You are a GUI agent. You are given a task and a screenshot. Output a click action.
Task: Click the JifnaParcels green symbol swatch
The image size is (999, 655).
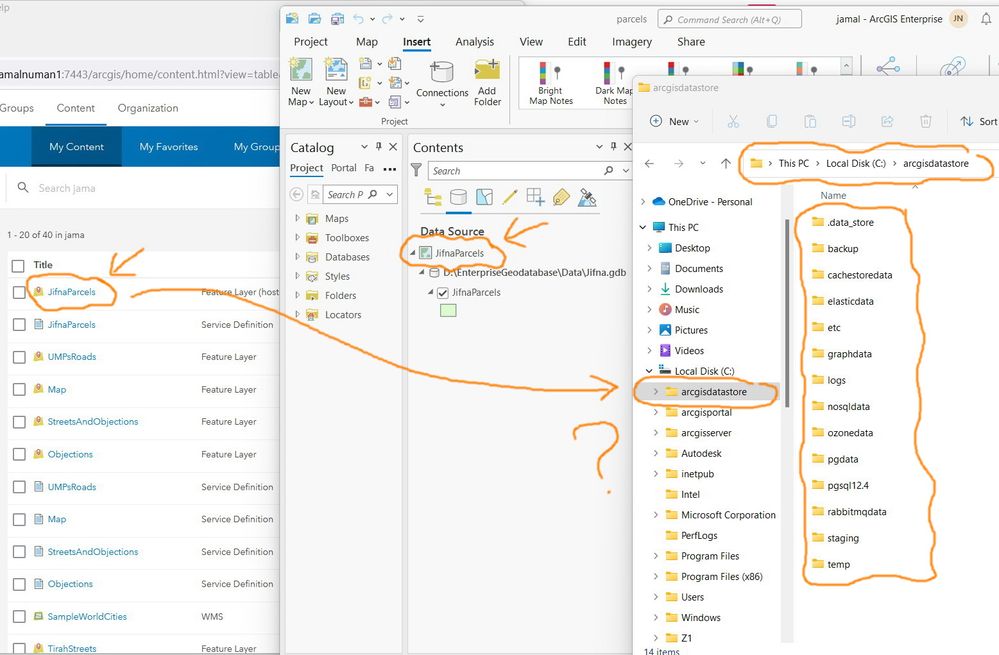(448, 311)
